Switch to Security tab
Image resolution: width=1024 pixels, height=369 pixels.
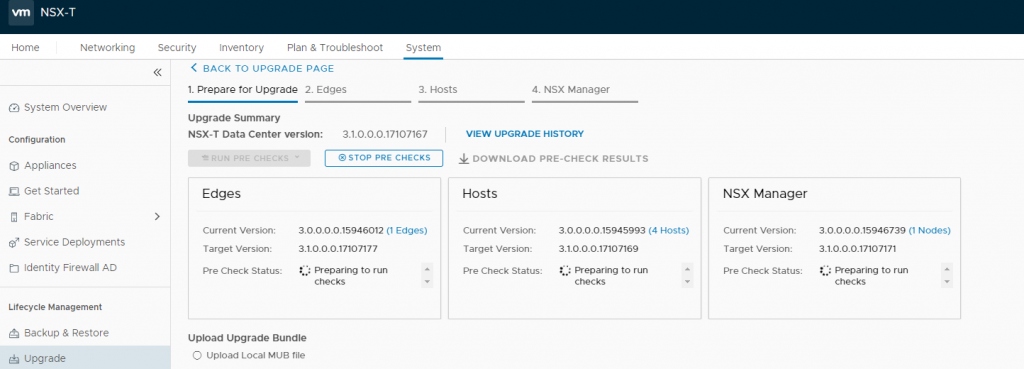coord(177,48)
